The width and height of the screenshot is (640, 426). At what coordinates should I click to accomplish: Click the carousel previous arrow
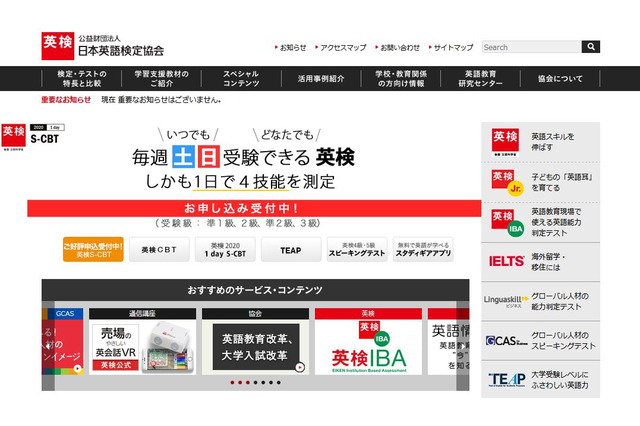tap(48, 346)
